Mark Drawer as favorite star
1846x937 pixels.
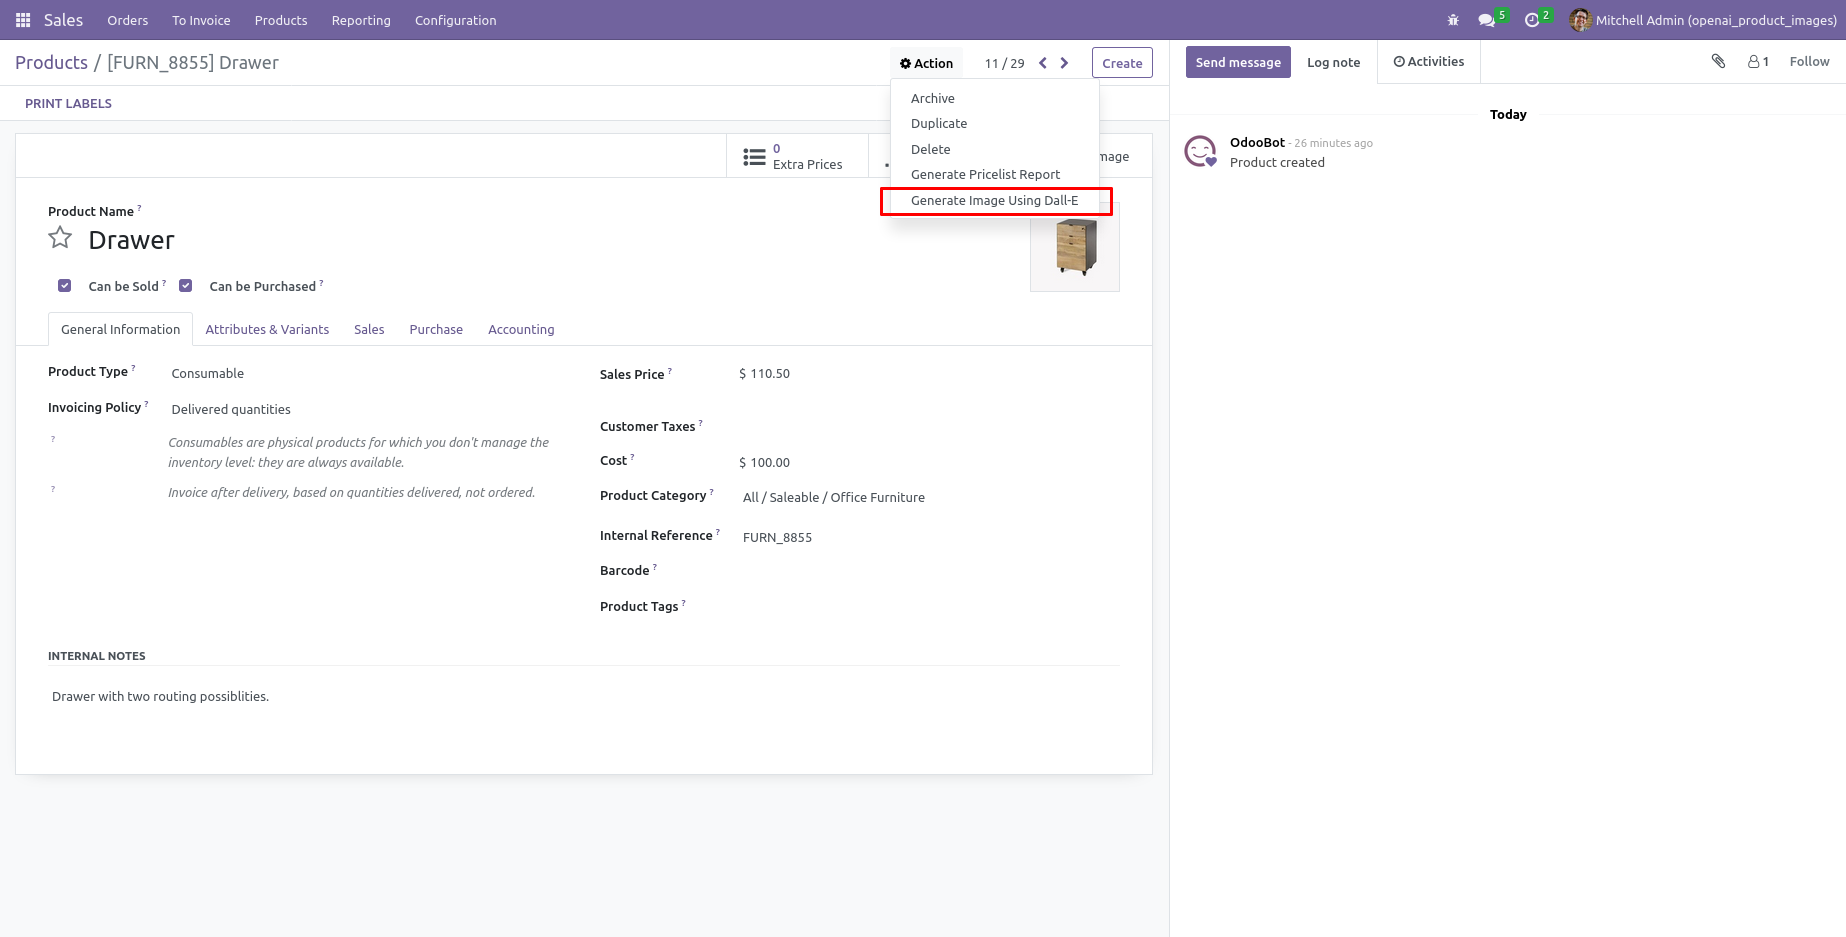(x=60, y=238)
